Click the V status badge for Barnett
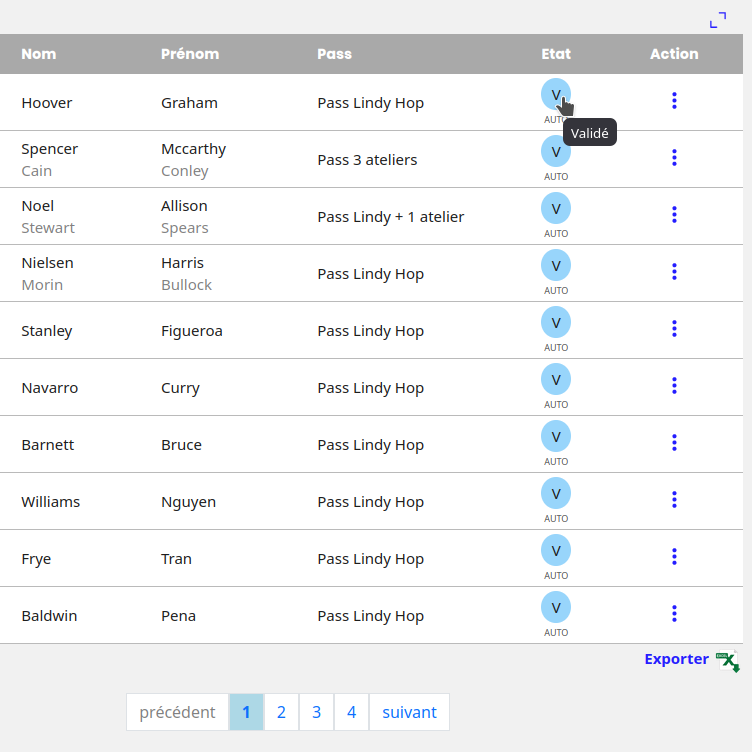This screenshot has width=752, height=752. point(556,436)
